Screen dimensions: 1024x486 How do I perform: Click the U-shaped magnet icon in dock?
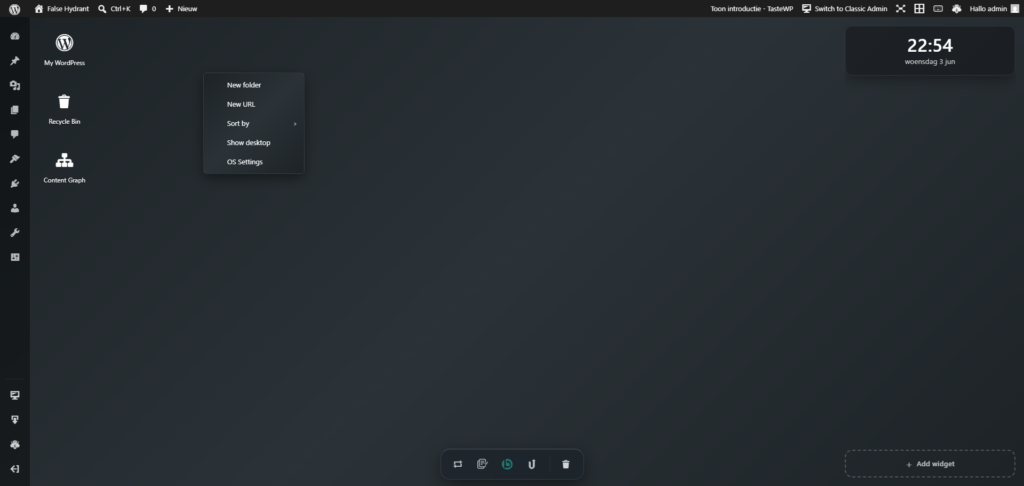pyautogui.click(x=532, y=464)
